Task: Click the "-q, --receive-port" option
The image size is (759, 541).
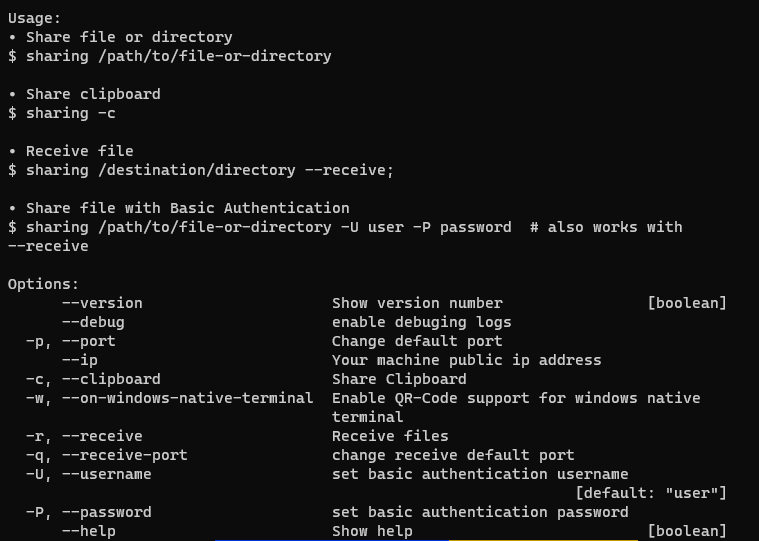Action: [x=106, y=455]
